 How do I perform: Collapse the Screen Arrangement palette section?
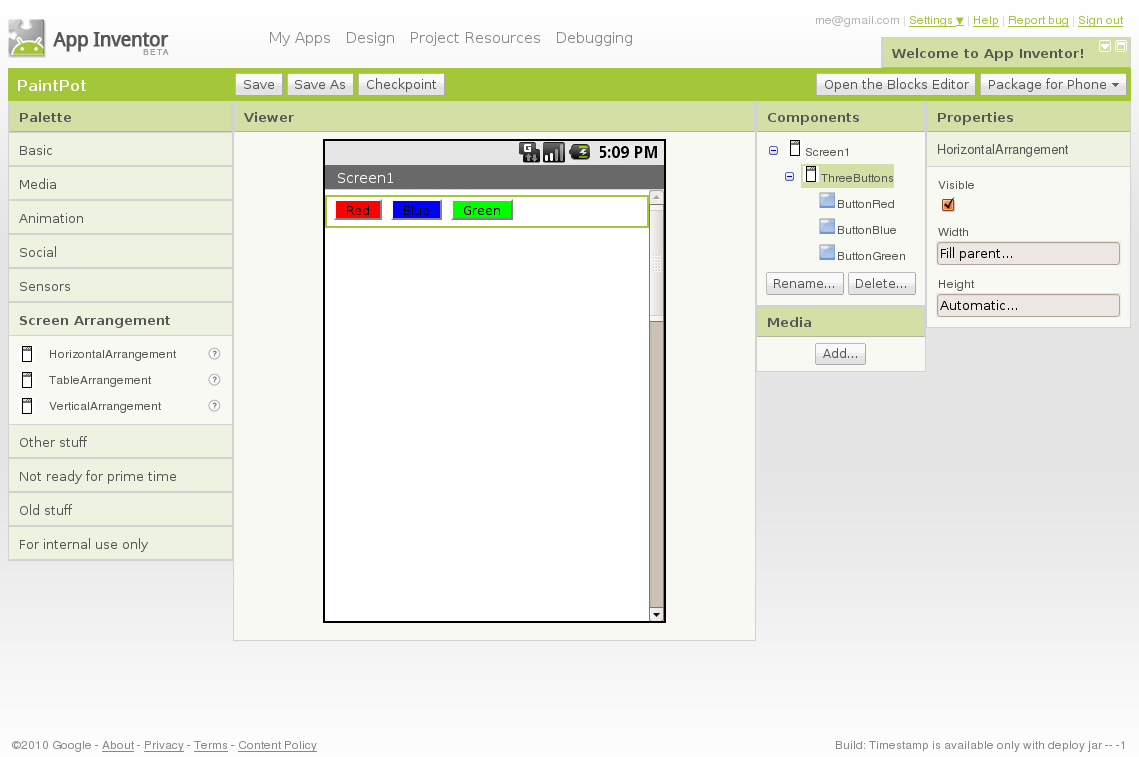121,320
